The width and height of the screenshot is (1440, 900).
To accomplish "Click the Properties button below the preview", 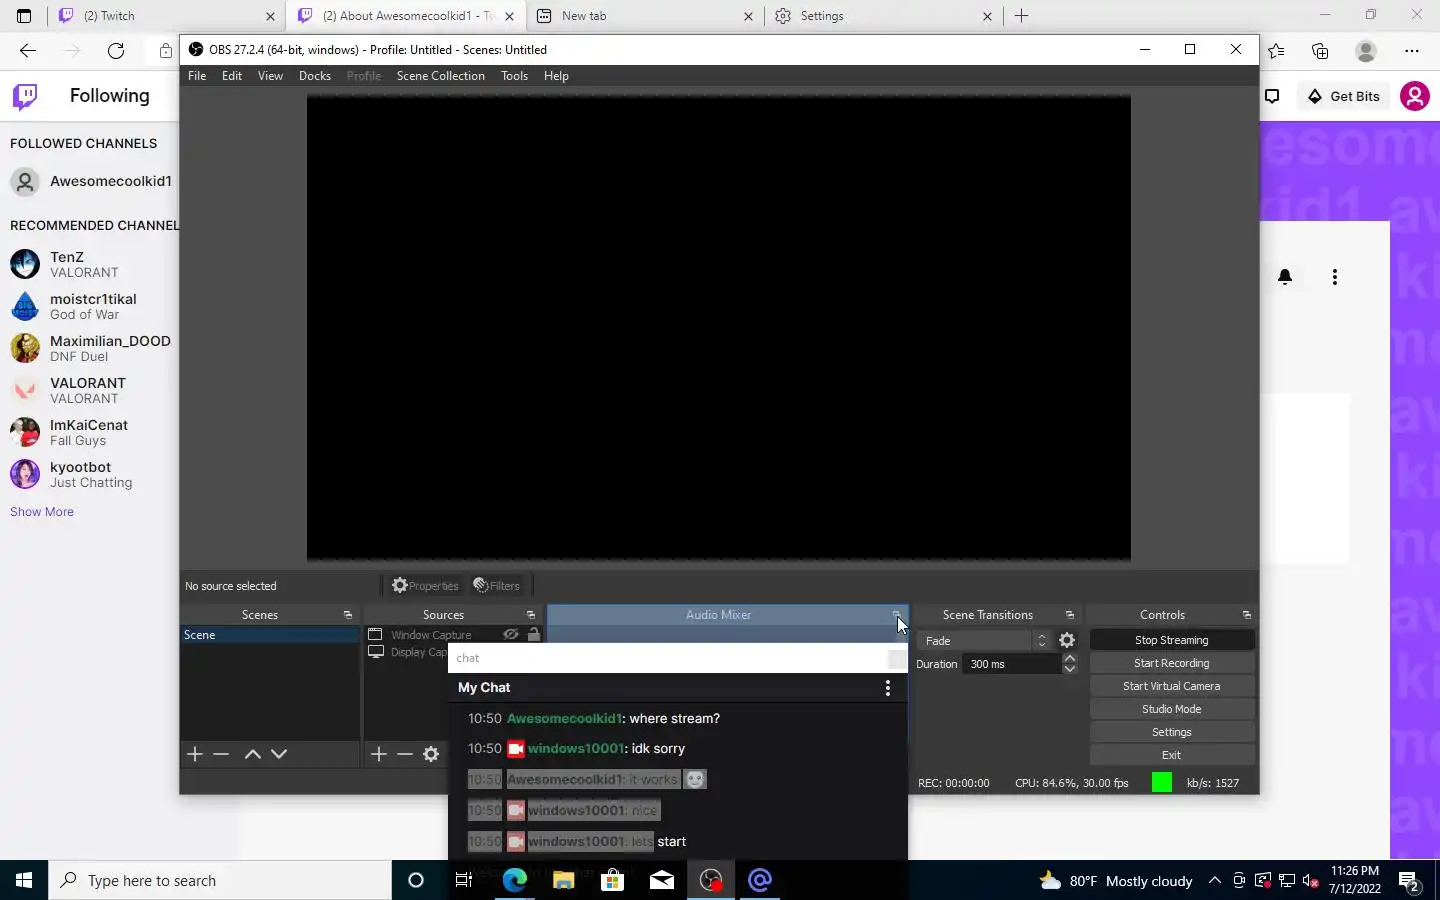I will tap(425, 586).
